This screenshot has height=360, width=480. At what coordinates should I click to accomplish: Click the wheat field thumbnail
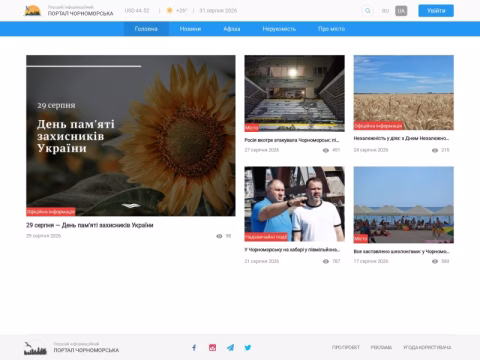coord(404,92)
